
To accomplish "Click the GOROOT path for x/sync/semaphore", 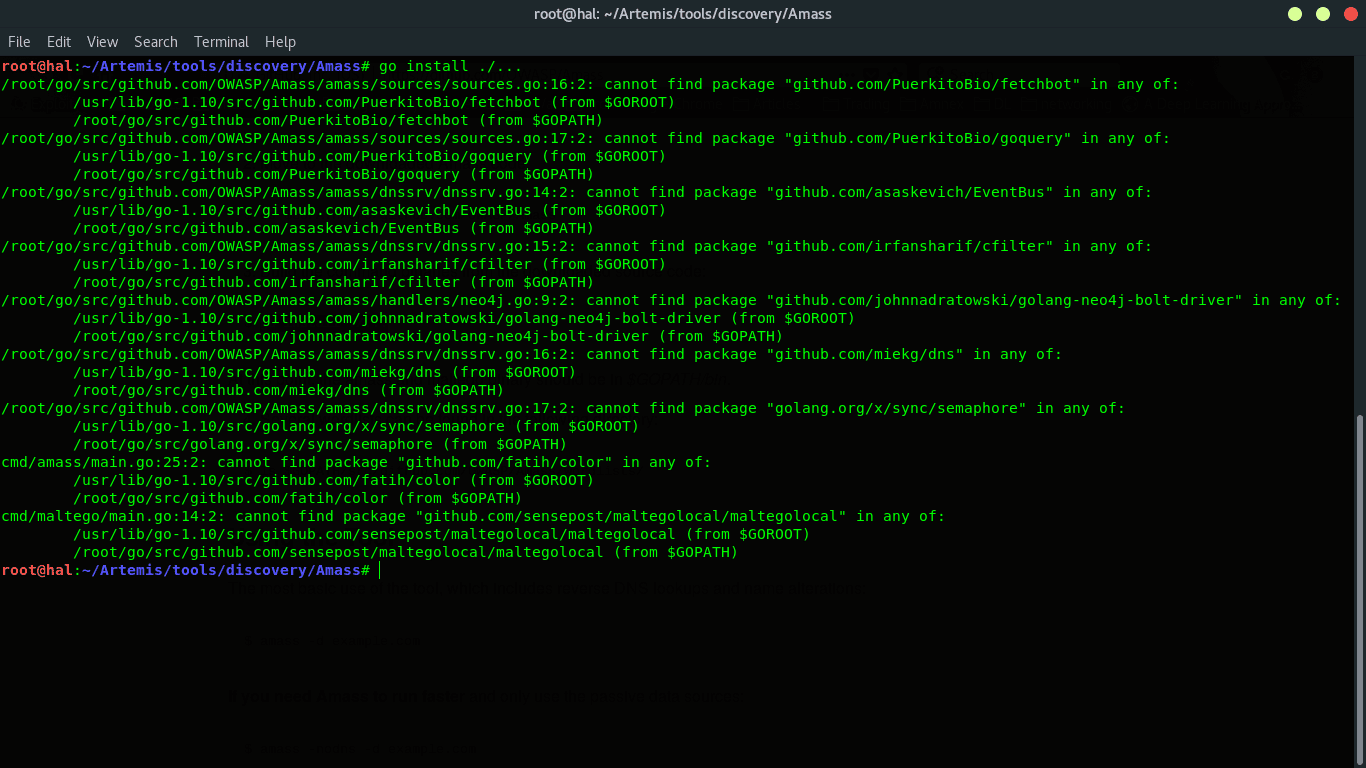I will pyautogui.click(x=356, y=426).
